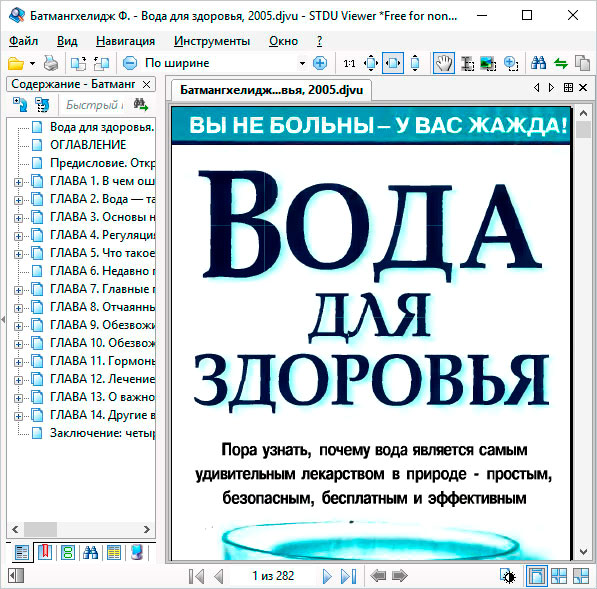Navigate forward in view history

coord(400,576)
